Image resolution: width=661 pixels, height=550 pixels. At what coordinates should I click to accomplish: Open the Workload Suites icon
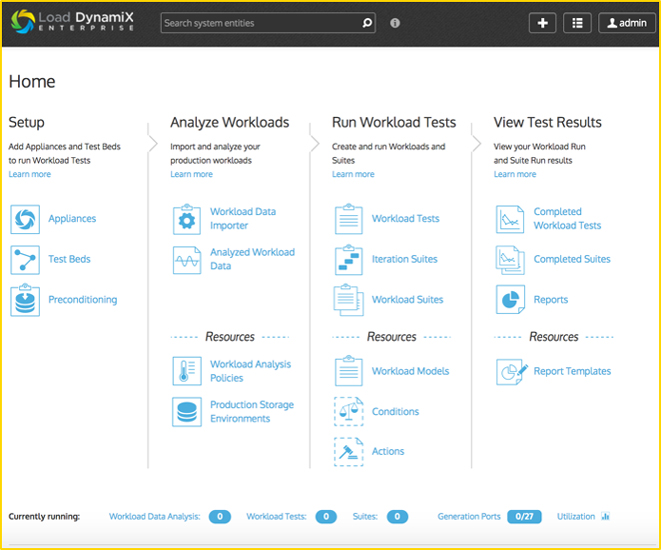349,300
